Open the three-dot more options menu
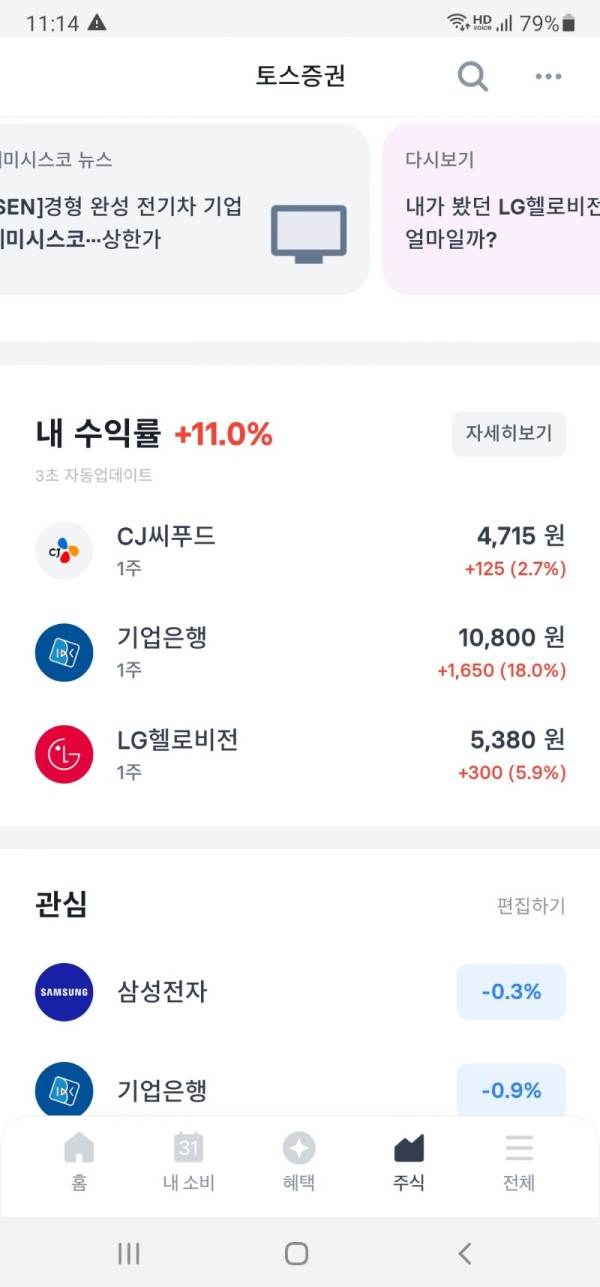Image resolution: width=600 pixels, height=1287 pixels. 548,77
